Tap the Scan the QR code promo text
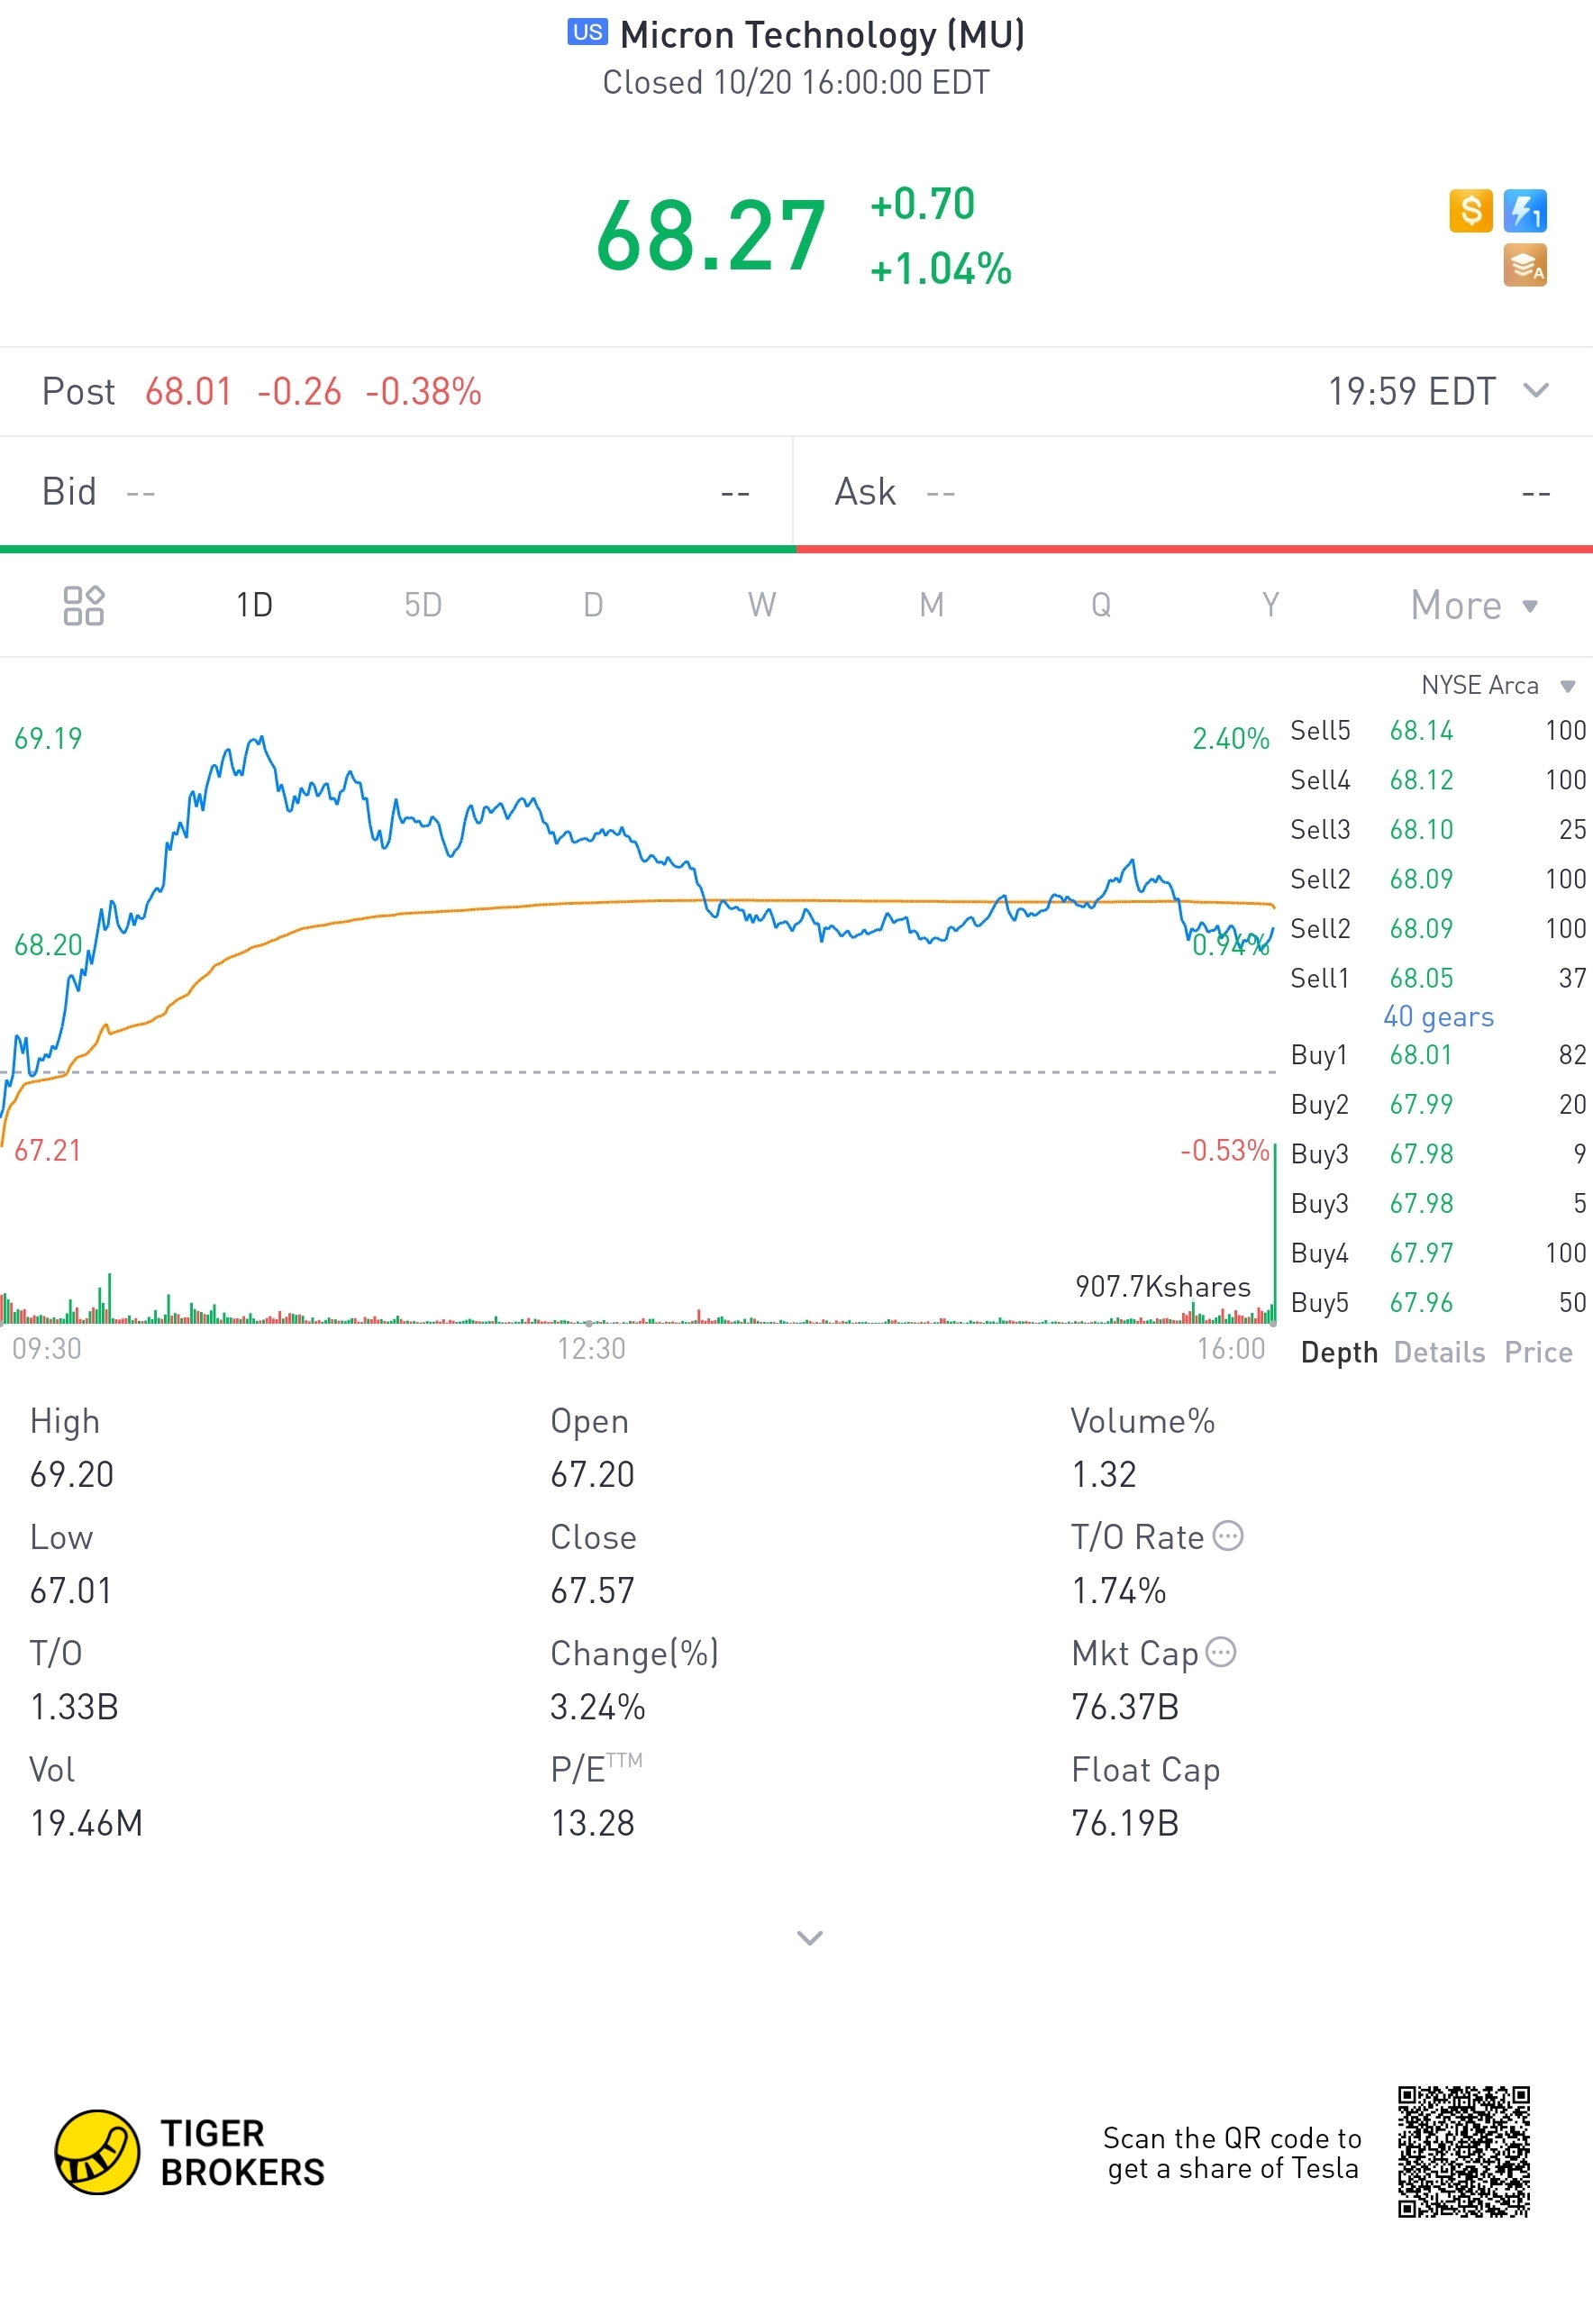This screenshot has width=1593, height=2324. (x=1232, y=2153)
